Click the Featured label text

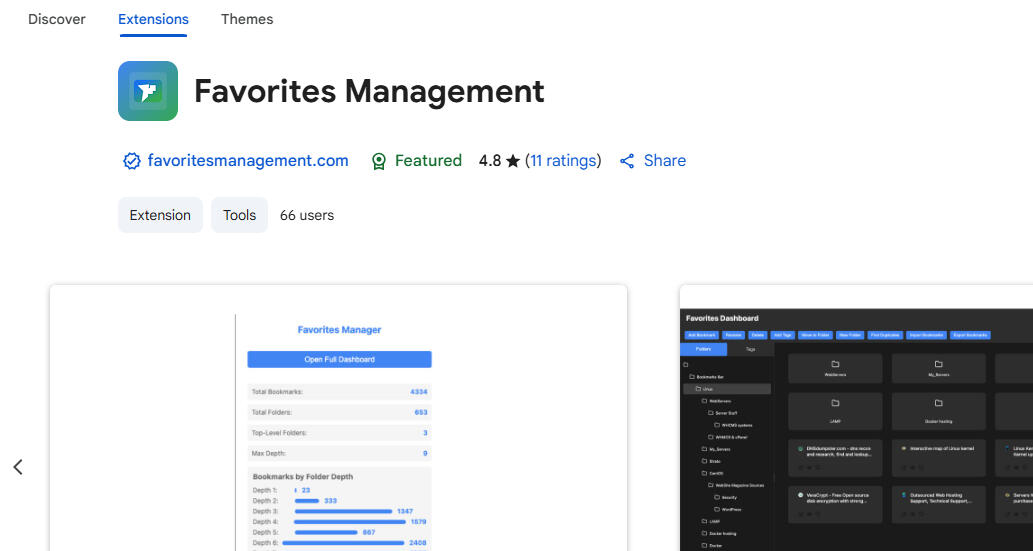(x=428, y=160)
